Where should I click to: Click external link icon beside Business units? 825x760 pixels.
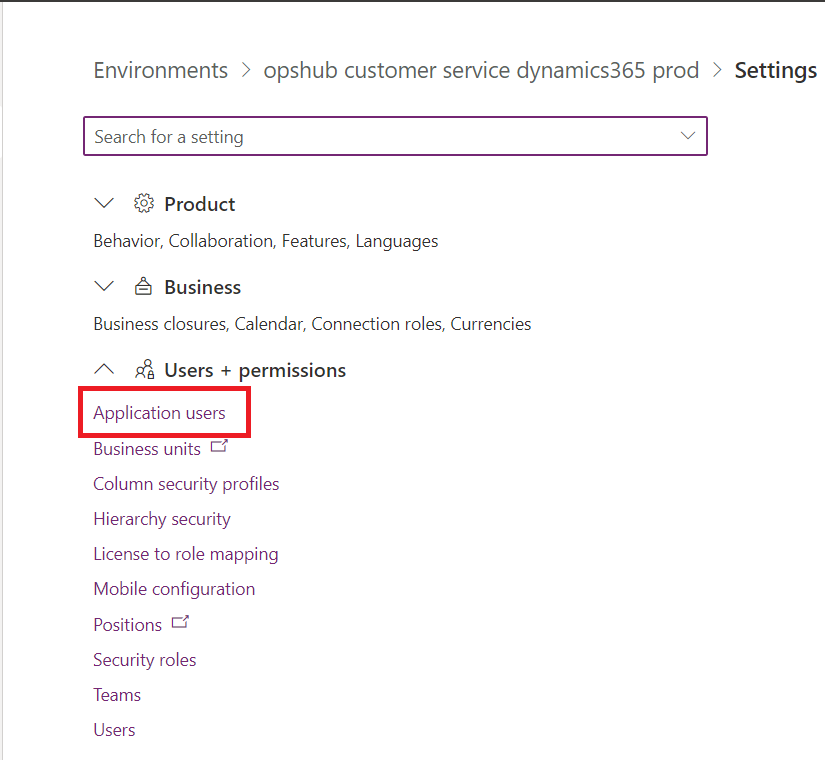(219, 448)
